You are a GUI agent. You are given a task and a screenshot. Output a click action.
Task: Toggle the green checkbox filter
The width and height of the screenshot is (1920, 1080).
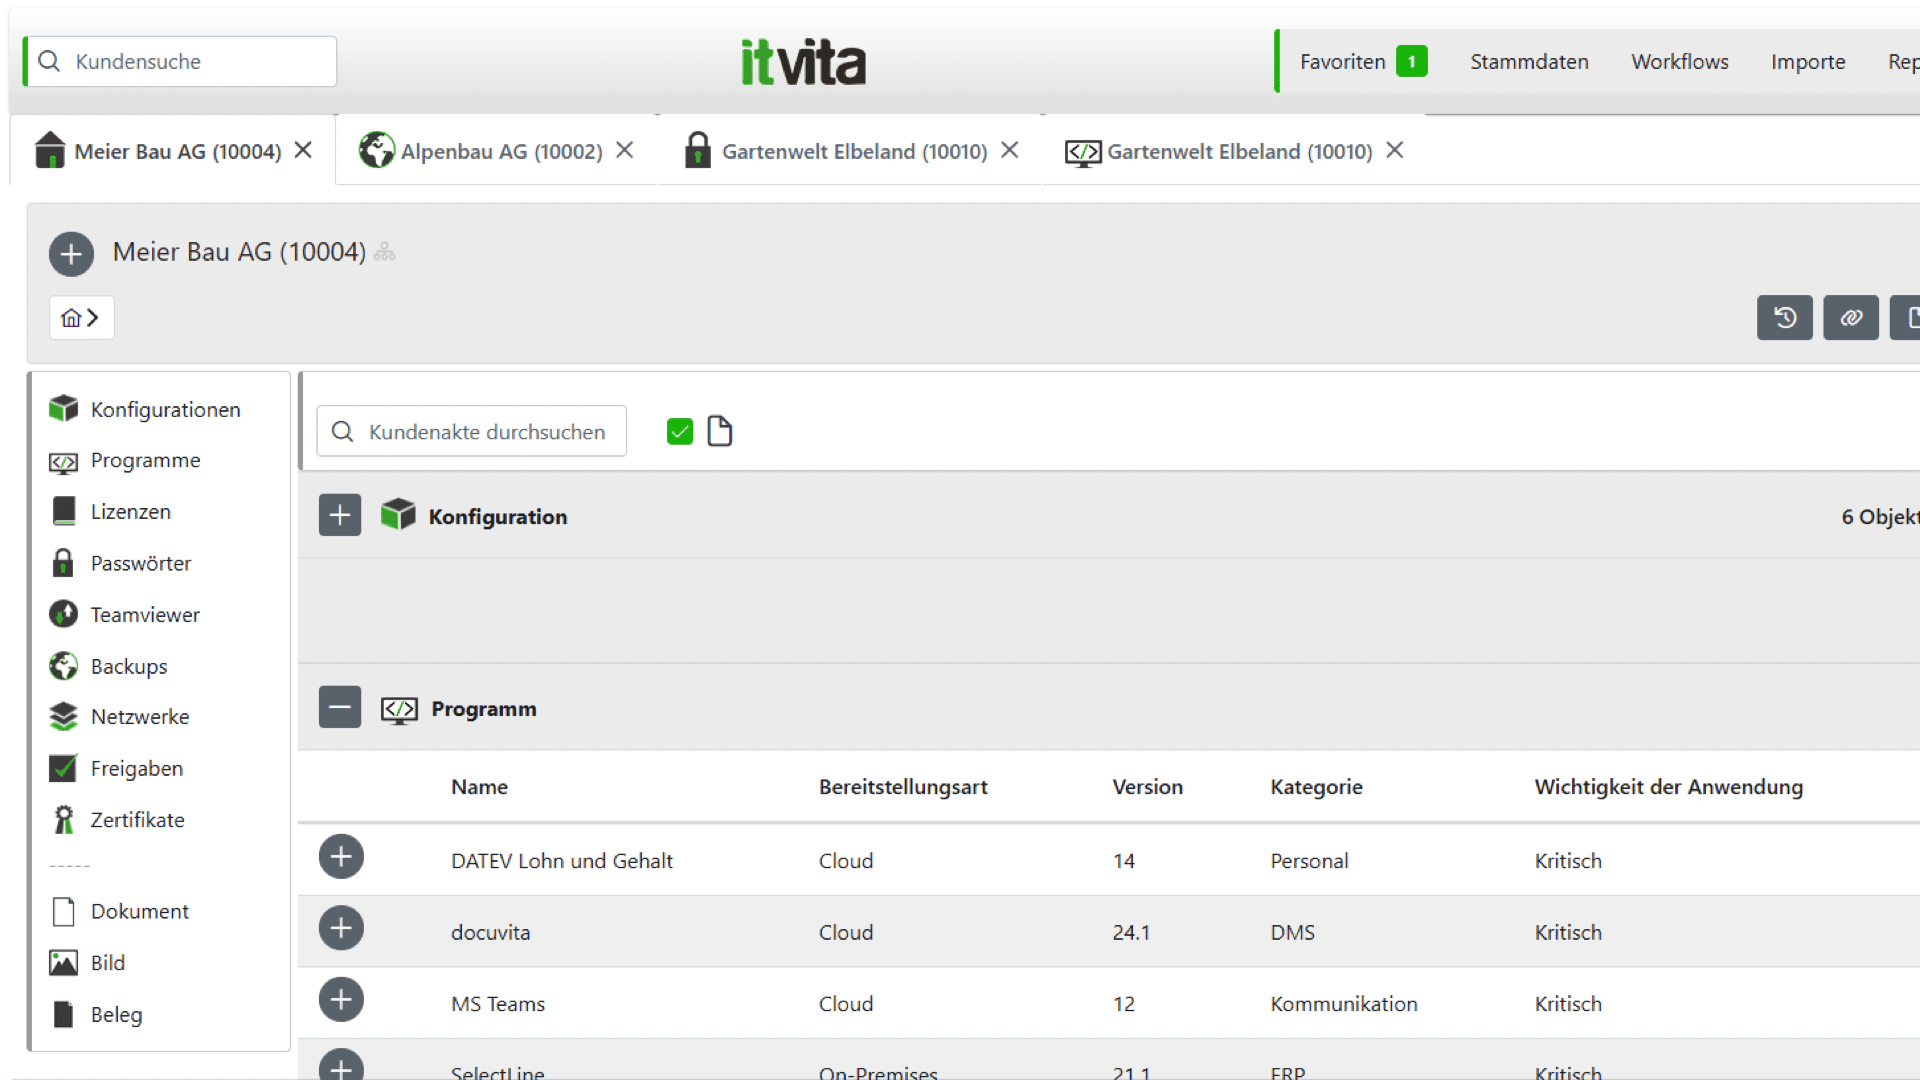pyautogui.click(x=680, y=431)
